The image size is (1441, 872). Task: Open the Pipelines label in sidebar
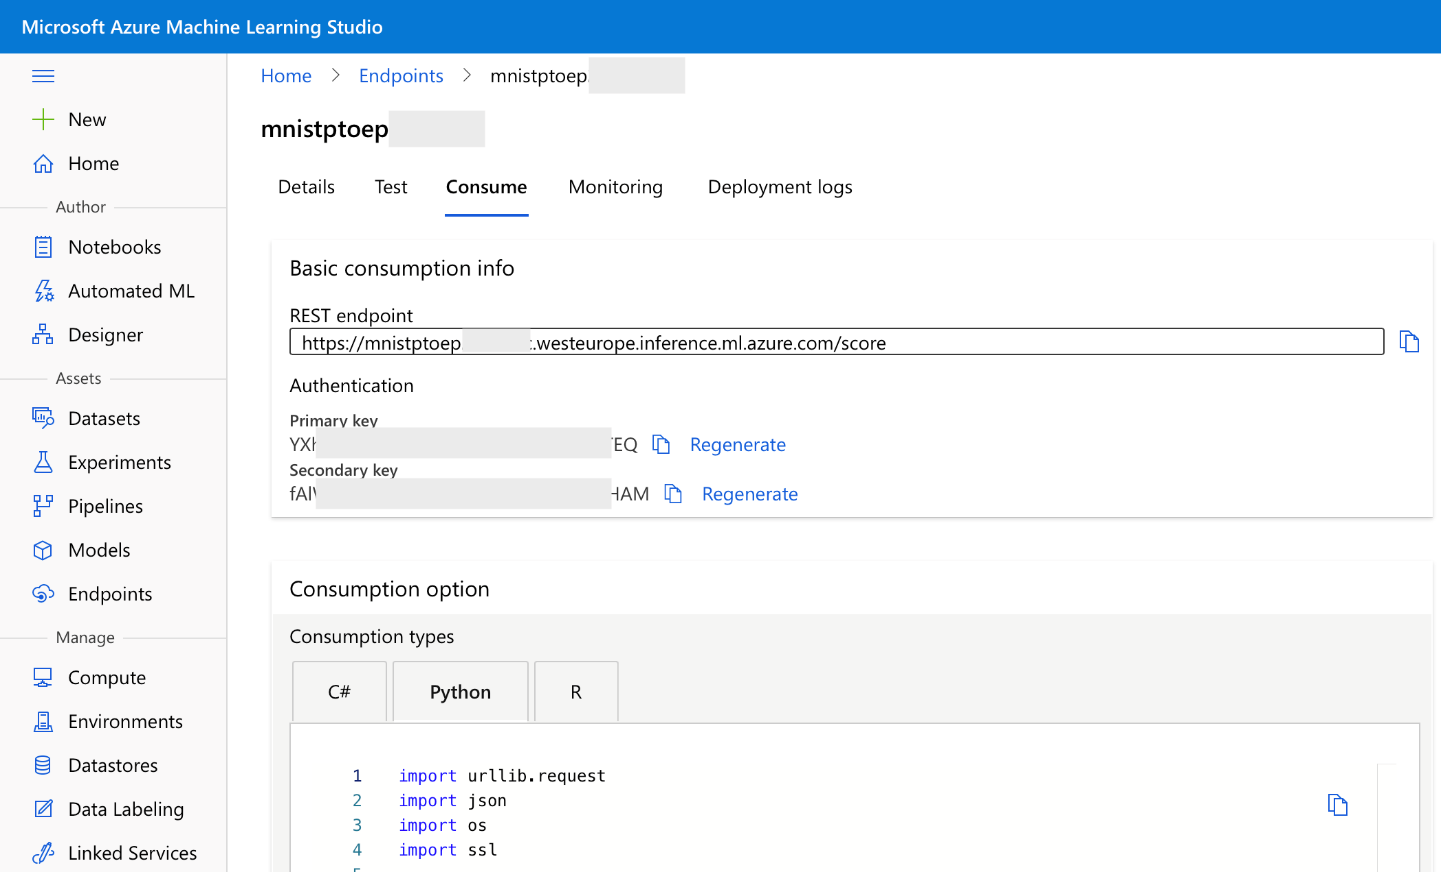(106, 506)
